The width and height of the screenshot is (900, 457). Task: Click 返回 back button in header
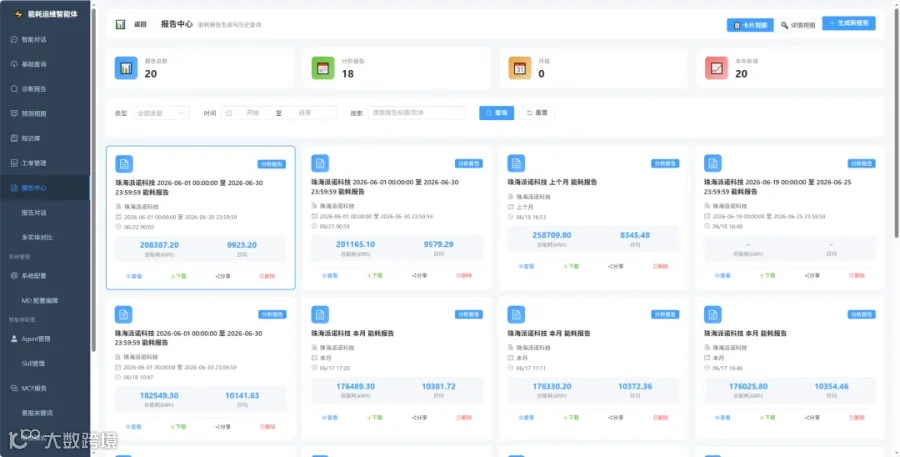[141, 25]
